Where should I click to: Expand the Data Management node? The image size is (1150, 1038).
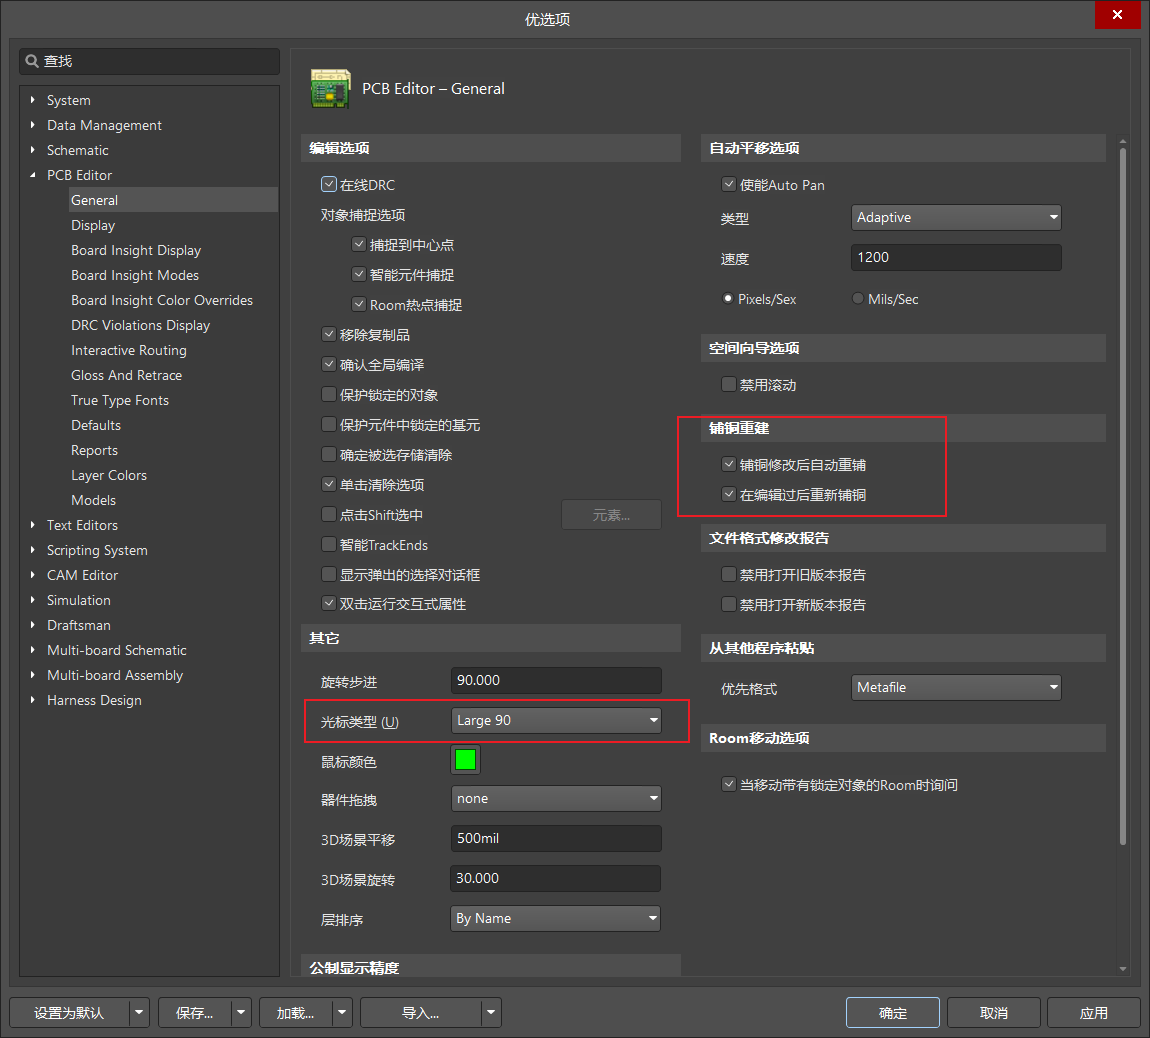pos(32,125)
